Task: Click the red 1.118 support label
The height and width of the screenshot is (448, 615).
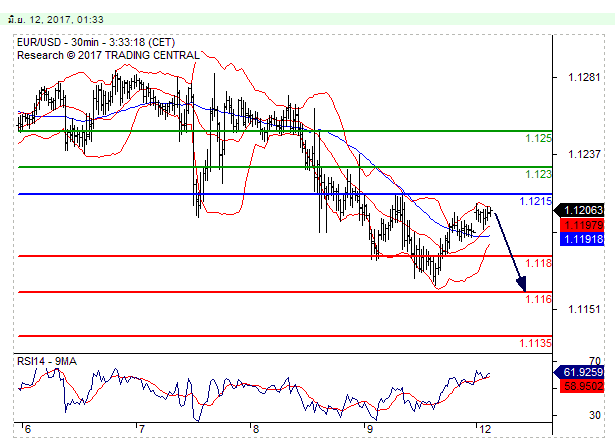Action: coord(539,263)
